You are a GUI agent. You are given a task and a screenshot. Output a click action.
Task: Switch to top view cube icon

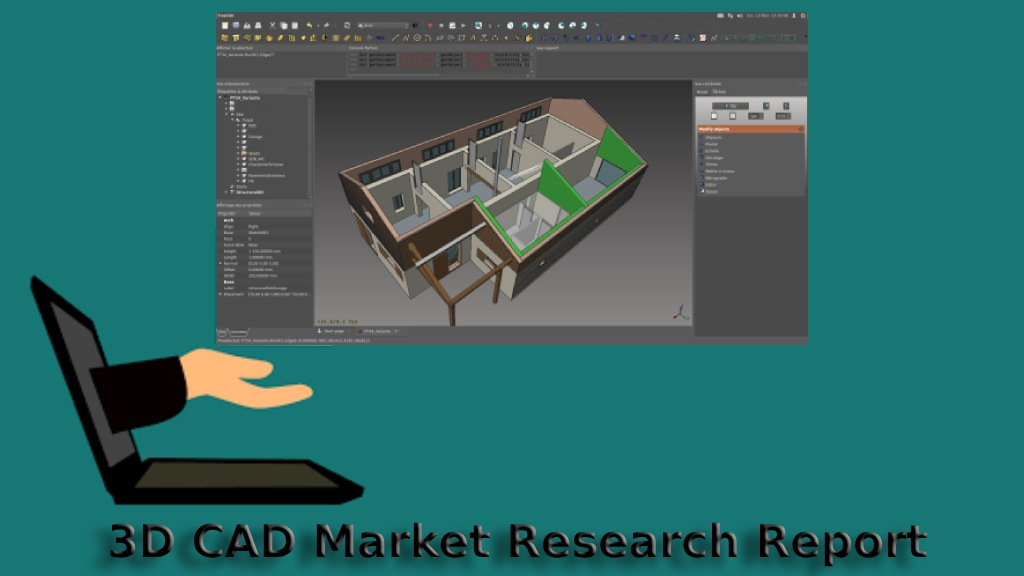pyautogui.click(x=536, y=25)
